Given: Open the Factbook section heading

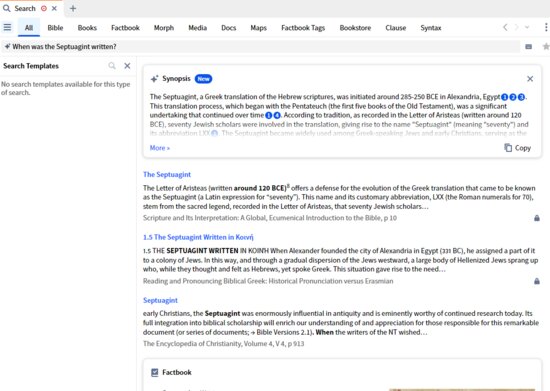Looking at the screenshot, I should pos(177,372).
